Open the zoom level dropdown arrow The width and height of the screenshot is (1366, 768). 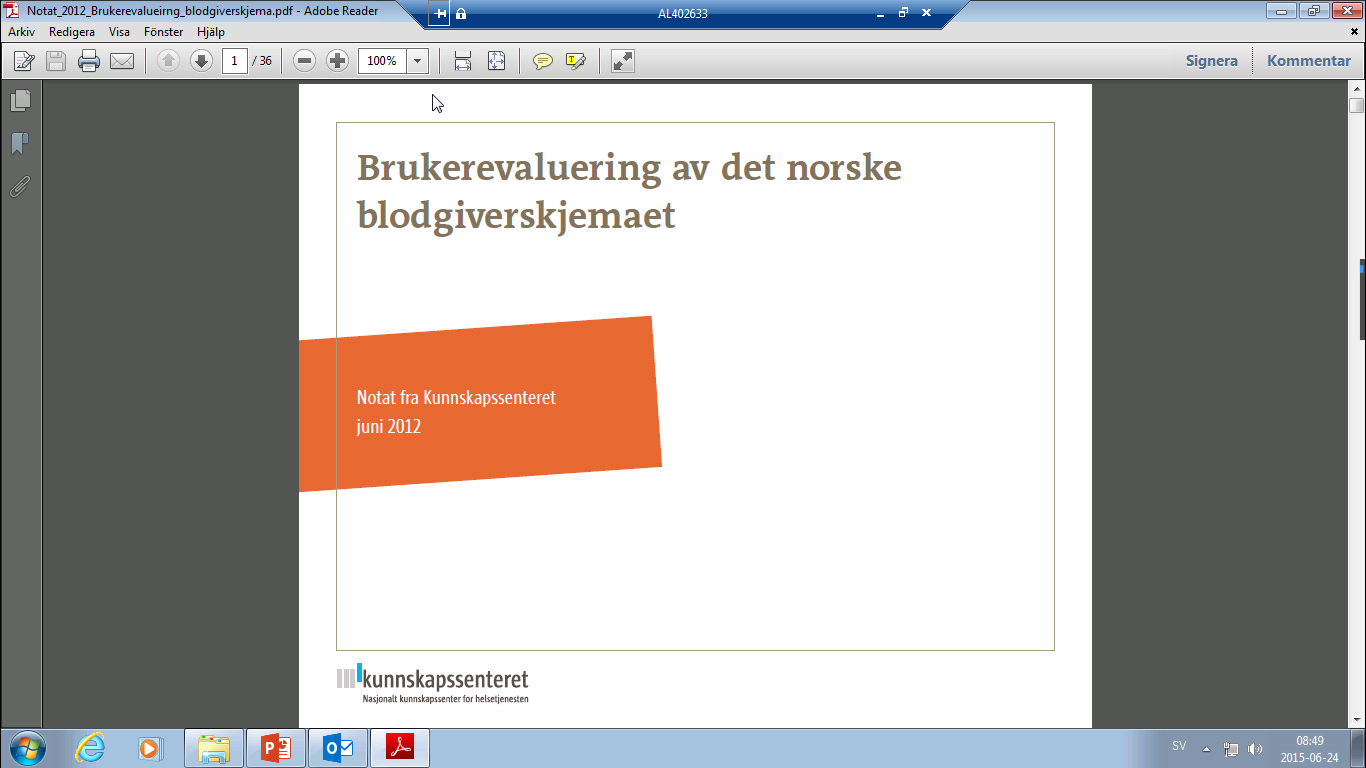coord(417,61)
